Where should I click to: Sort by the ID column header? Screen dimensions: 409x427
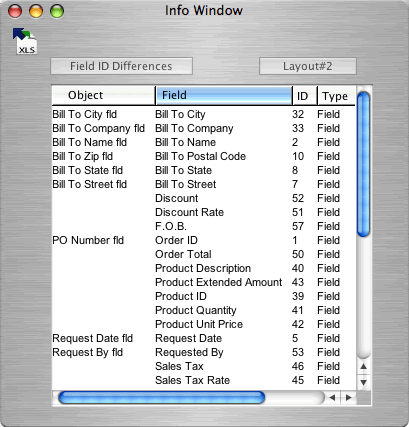305,96
